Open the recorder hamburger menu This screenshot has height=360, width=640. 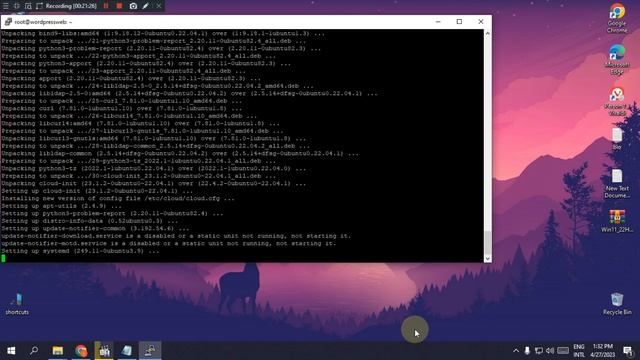(x=6, y=6)
